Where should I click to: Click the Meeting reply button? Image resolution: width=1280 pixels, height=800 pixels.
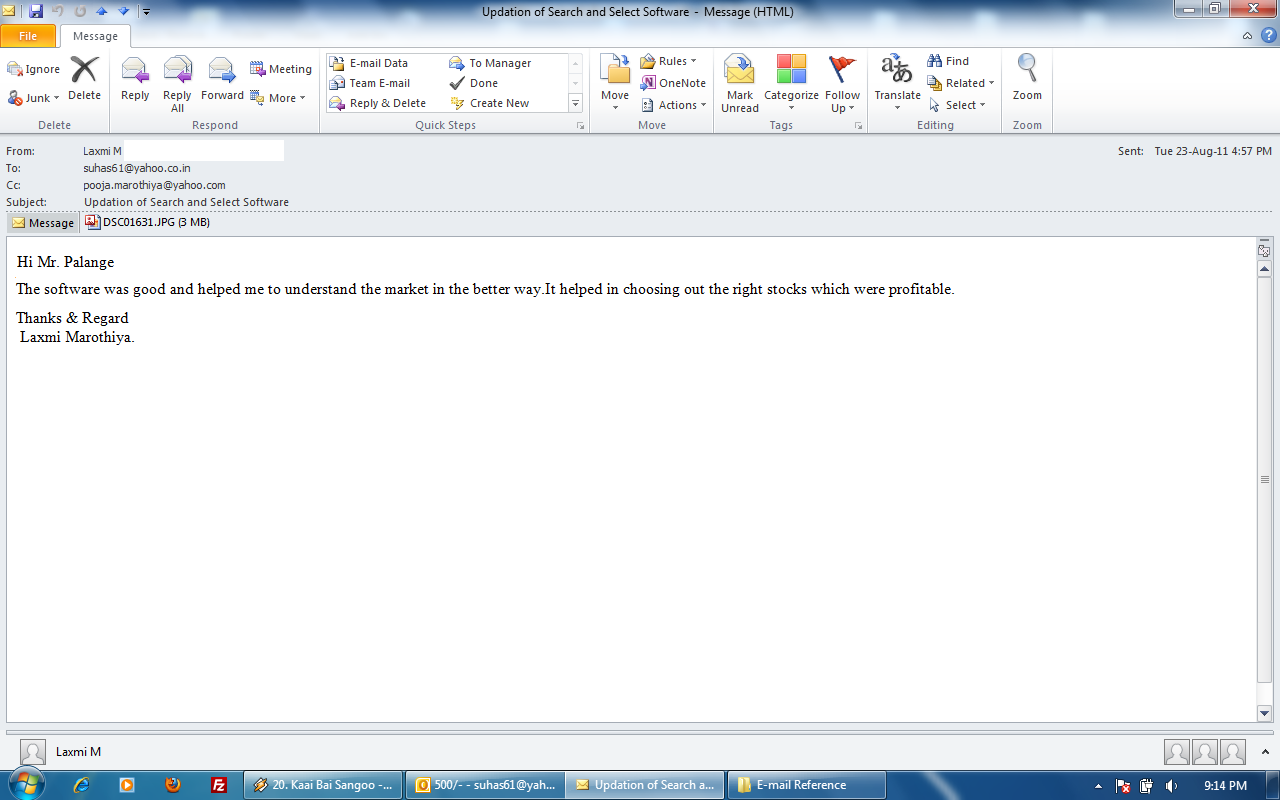pos(281,69)
